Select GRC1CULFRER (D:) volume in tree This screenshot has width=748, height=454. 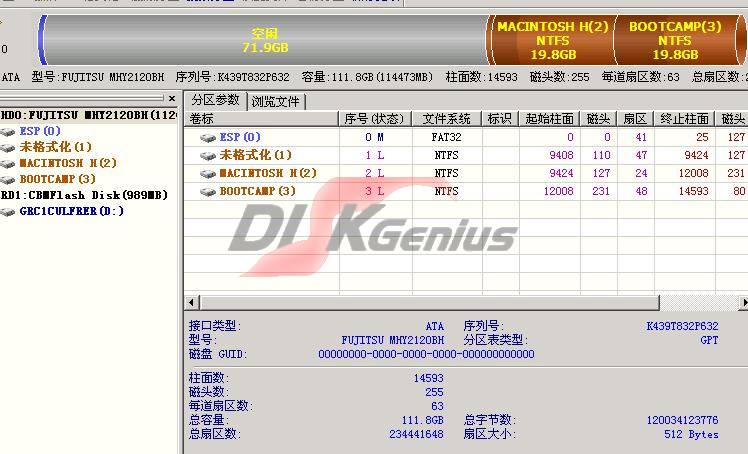pos(72,211)
